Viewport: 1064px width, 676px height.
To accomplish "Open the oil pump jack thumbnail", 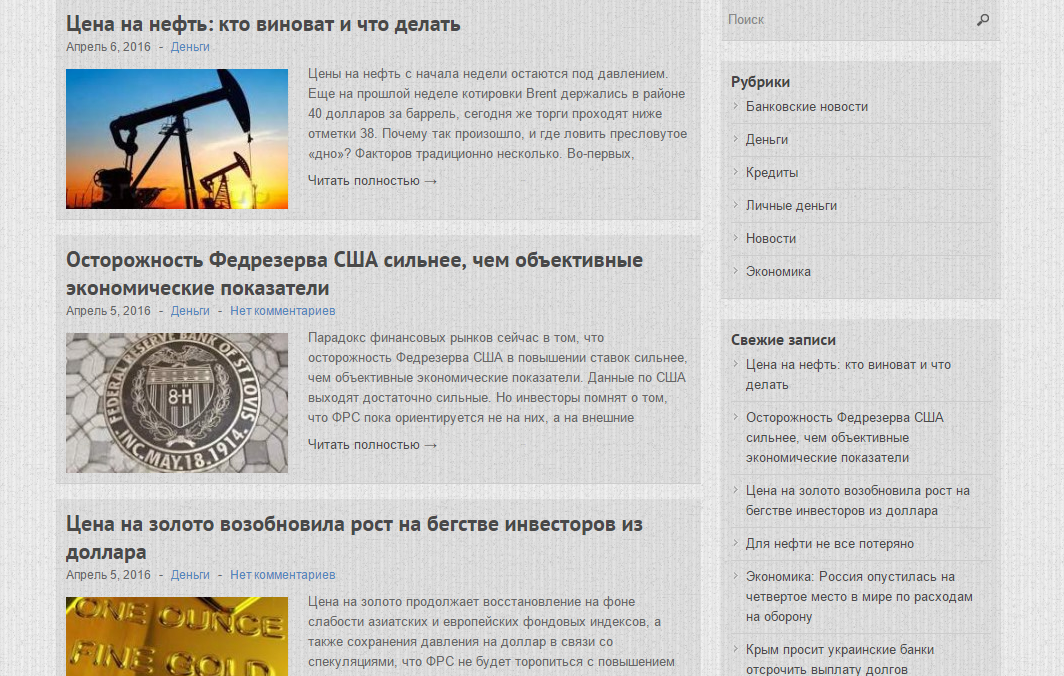I will pos(176,138).
